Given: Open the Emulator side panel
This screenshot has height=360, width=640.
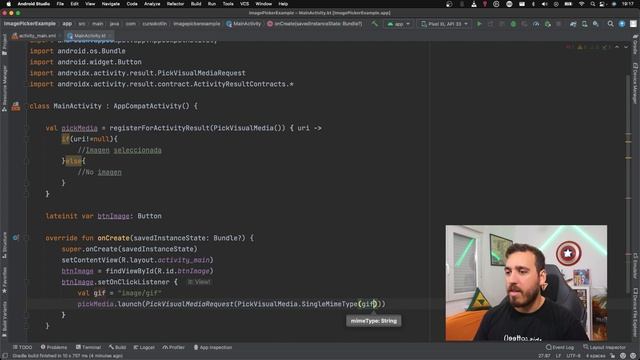Looking at the screenshot, I should click(x=635, y=265).
